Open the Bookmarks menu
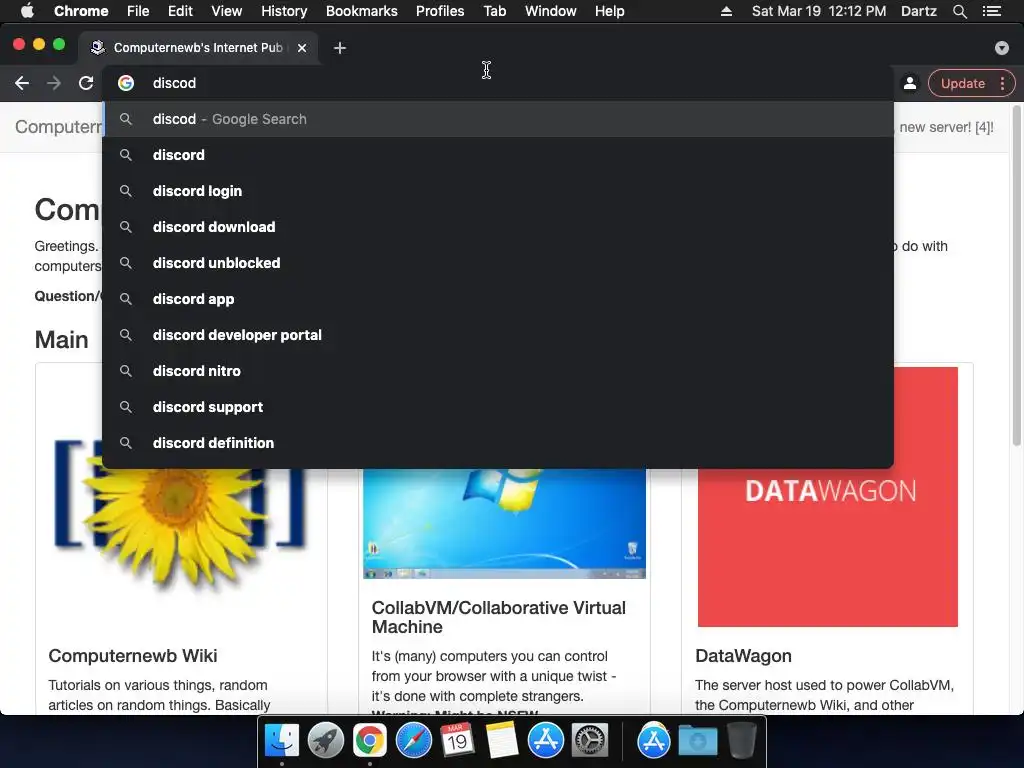The width and height of the screenshot is (1024, 768). coord(361,11)
